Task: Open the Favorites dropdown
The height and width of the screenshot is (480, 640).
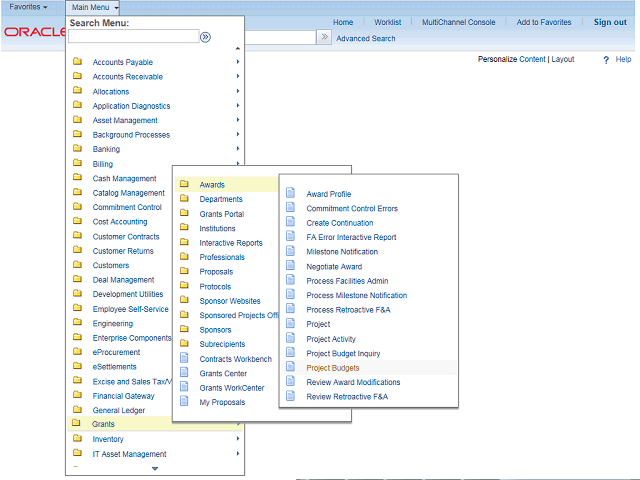Action: click(x=28, y=7)
